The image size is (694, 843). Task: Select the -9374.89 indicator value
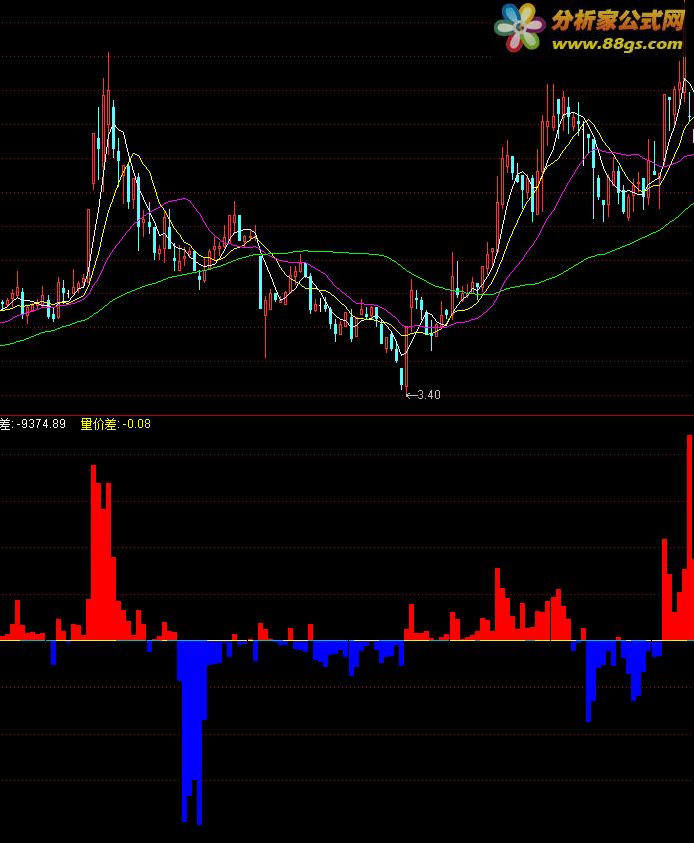pos(41,424)
